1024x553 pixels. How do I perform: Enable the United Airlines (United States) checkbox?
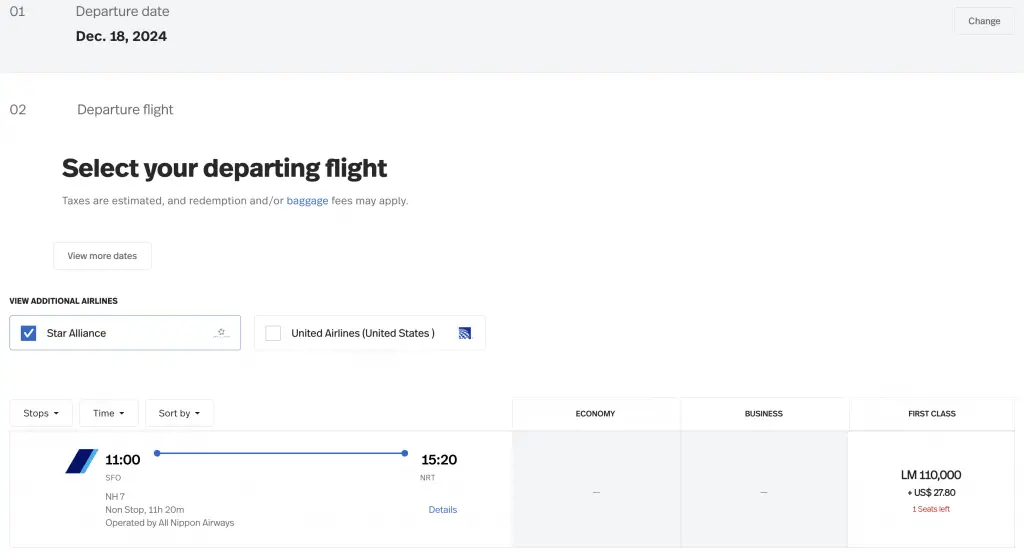(273, 333)
